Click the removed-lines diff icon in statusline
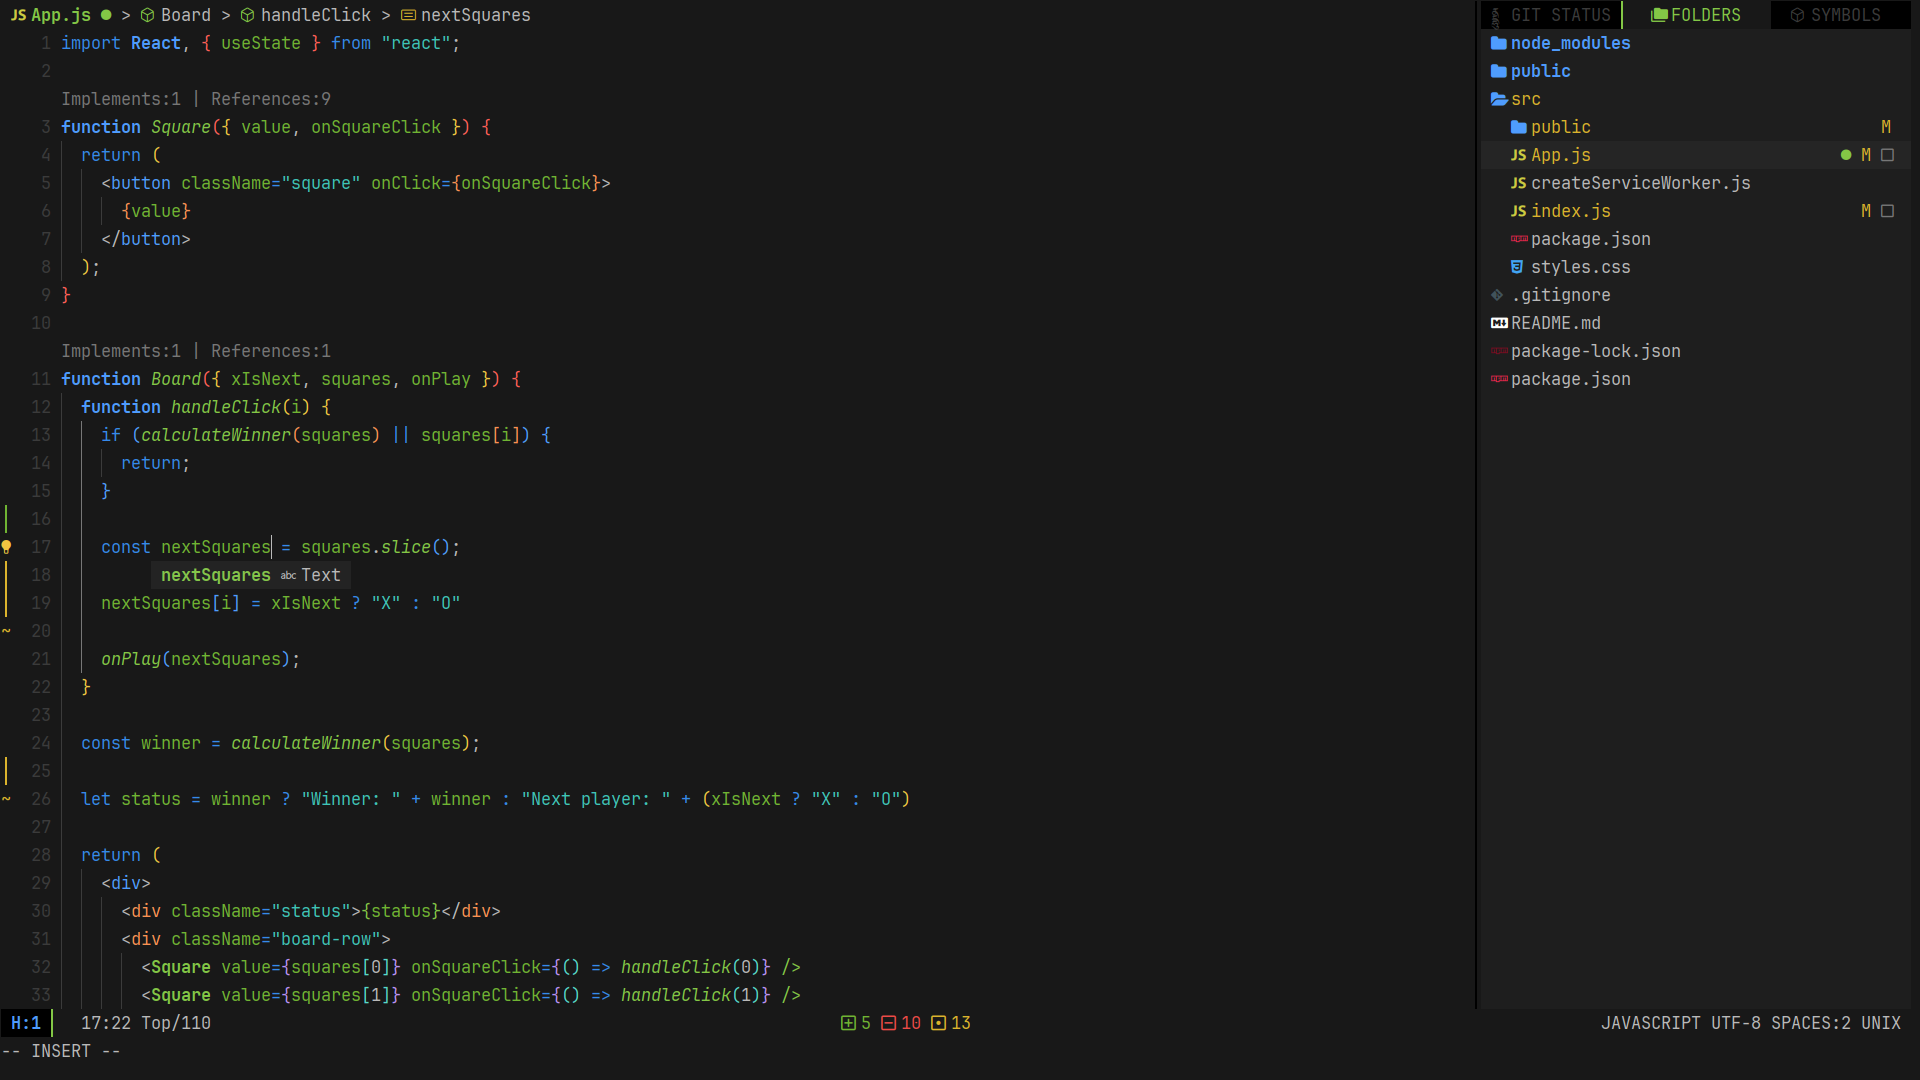The width and height of the screenshot is (1920, 1080). coord(888,1023)
